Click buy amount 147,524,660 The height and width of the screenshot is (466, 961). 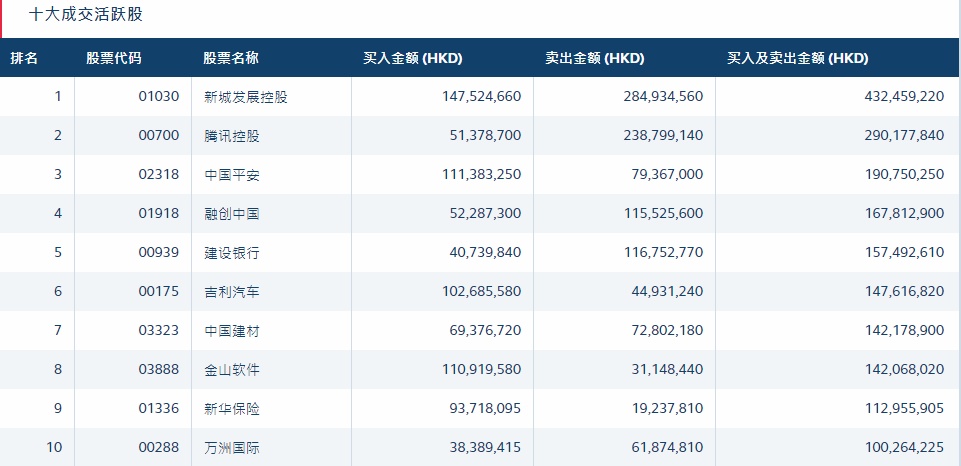tap(482, 96)
